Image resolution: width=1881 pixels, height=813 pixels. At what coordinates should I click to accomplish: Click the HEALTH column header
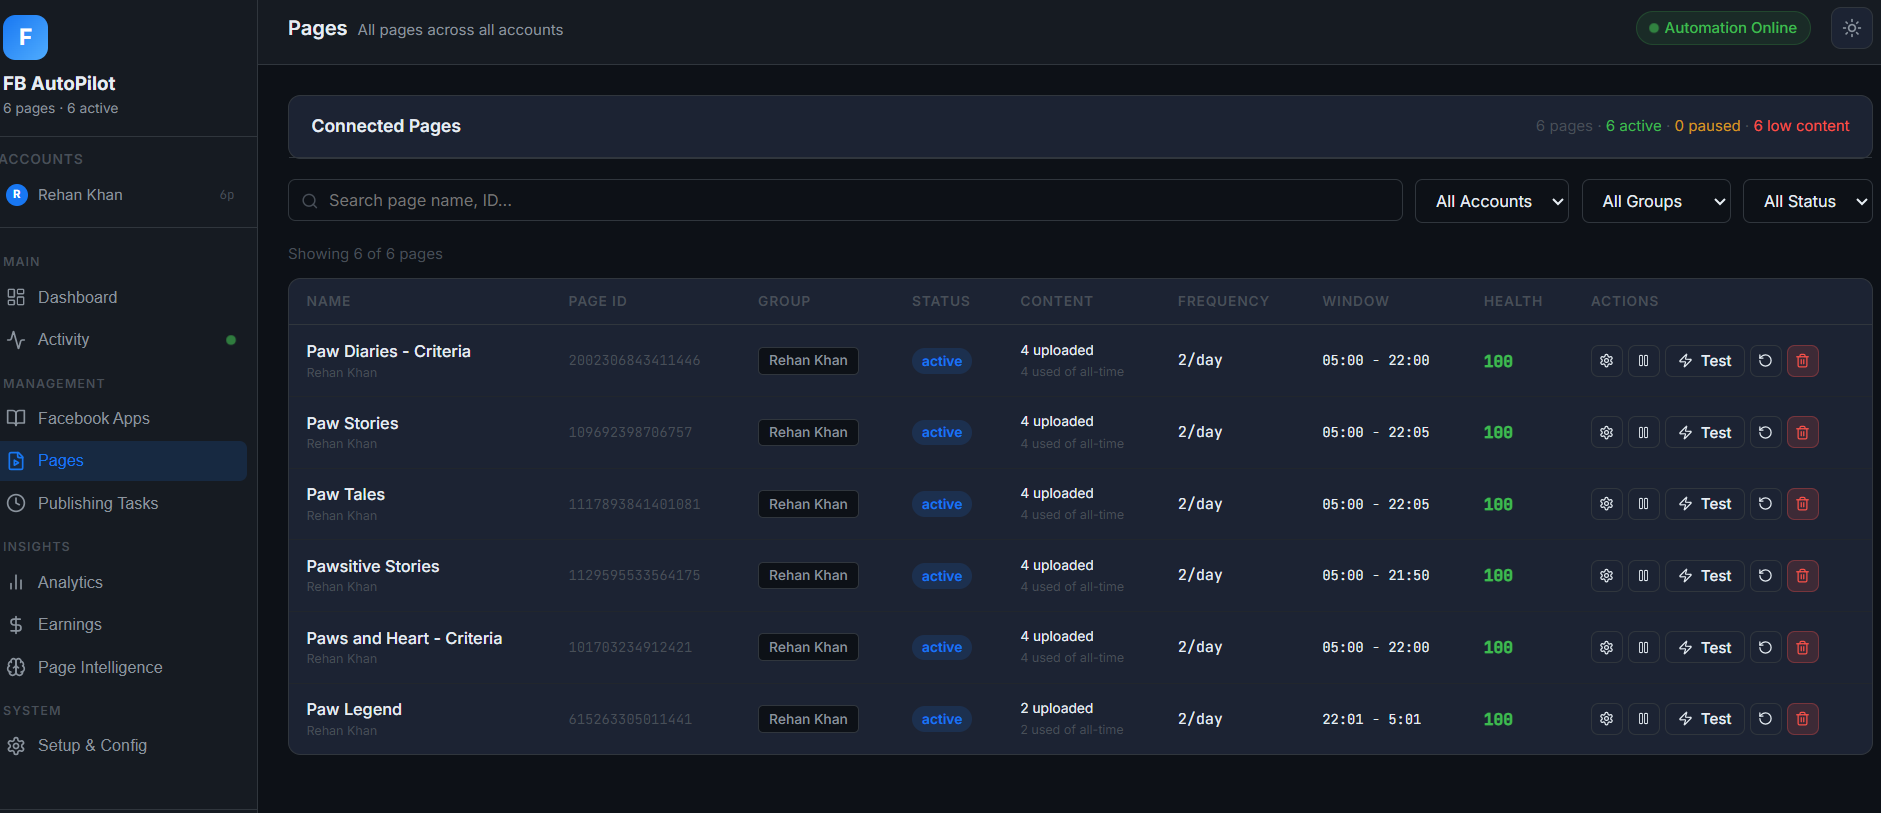[x=1512, y=301]
